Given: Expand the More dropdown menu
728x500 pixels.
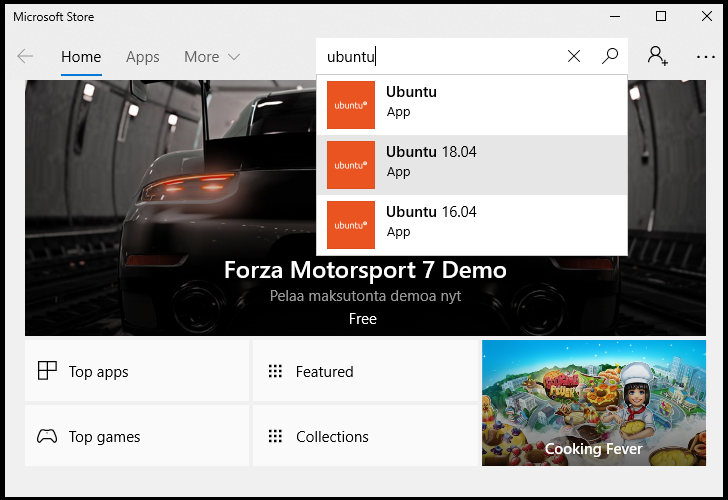Looking at the screenshot, I should (x=211, y=57).
